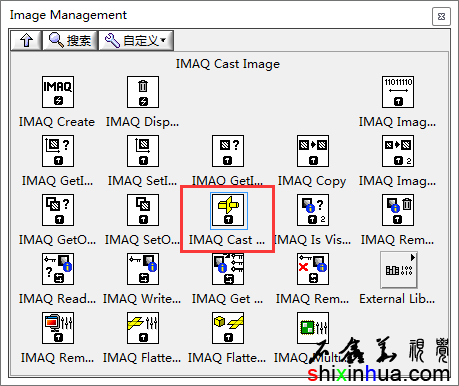The image size is (459, 386).
Task: Pick the IMAQ GetOffset icon
Action: 58,210
